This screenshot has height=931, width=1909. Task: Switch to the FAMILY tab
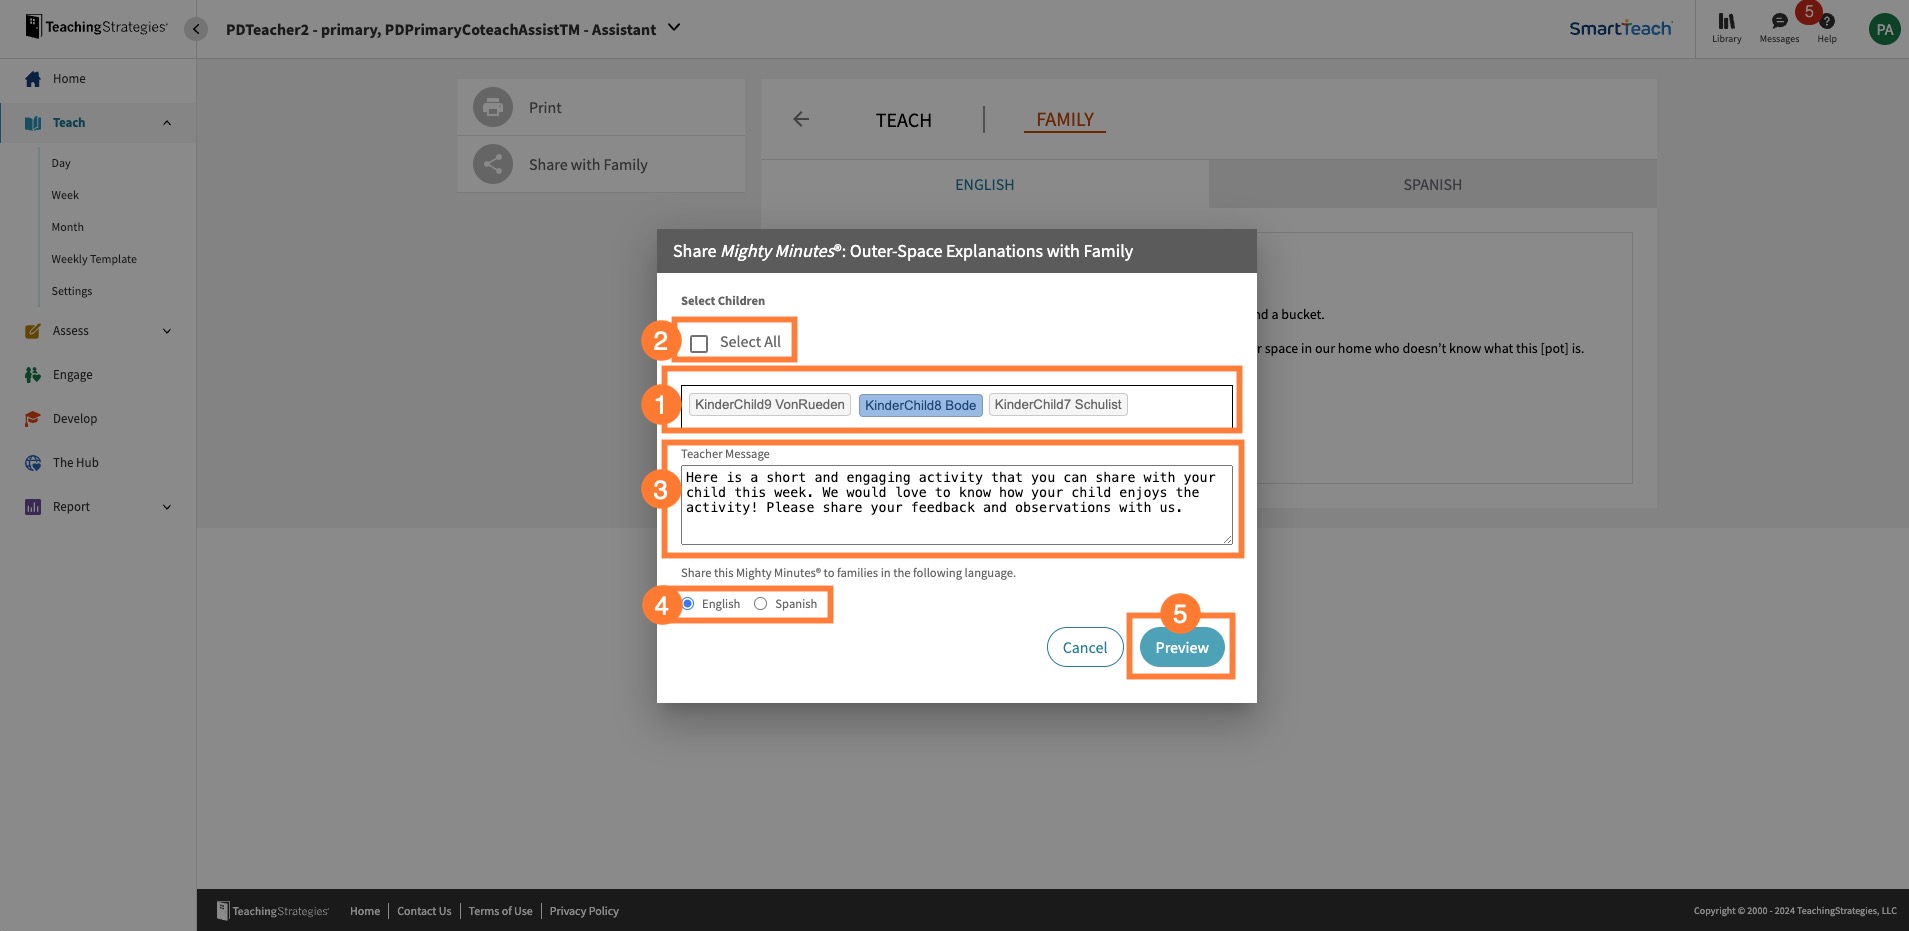[x=1064, y=120]
